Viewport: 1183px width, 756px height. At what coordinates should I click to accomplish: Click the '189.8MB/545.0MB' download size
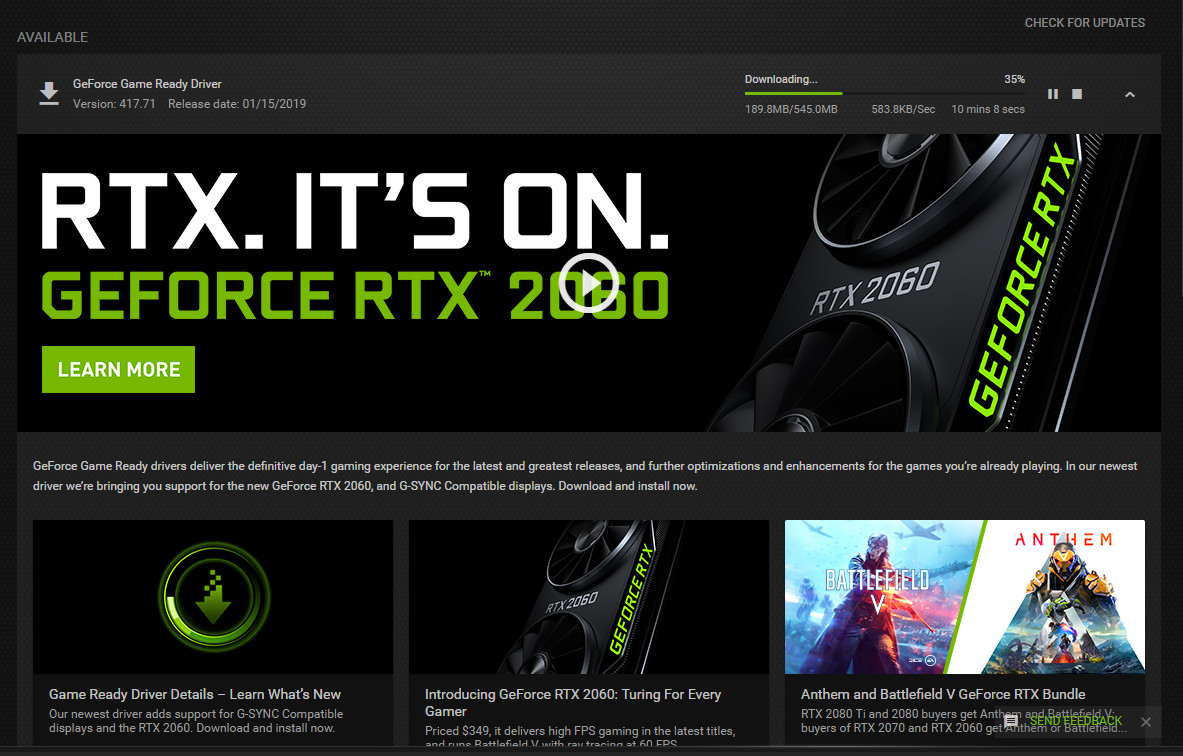tap(791, 109)
